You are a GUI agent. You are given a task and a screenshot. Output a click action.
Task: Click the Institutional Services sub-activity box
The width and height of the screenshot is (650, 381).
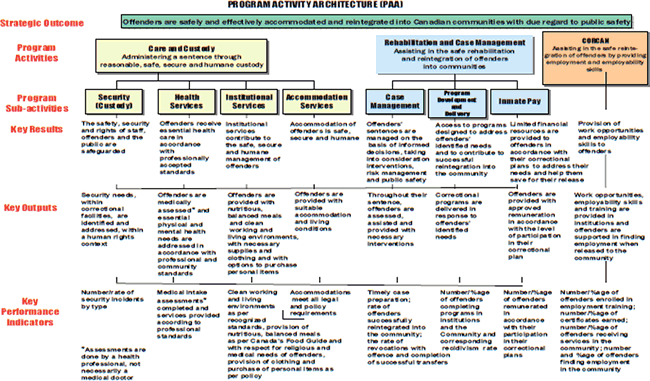[x=249, y=101]
